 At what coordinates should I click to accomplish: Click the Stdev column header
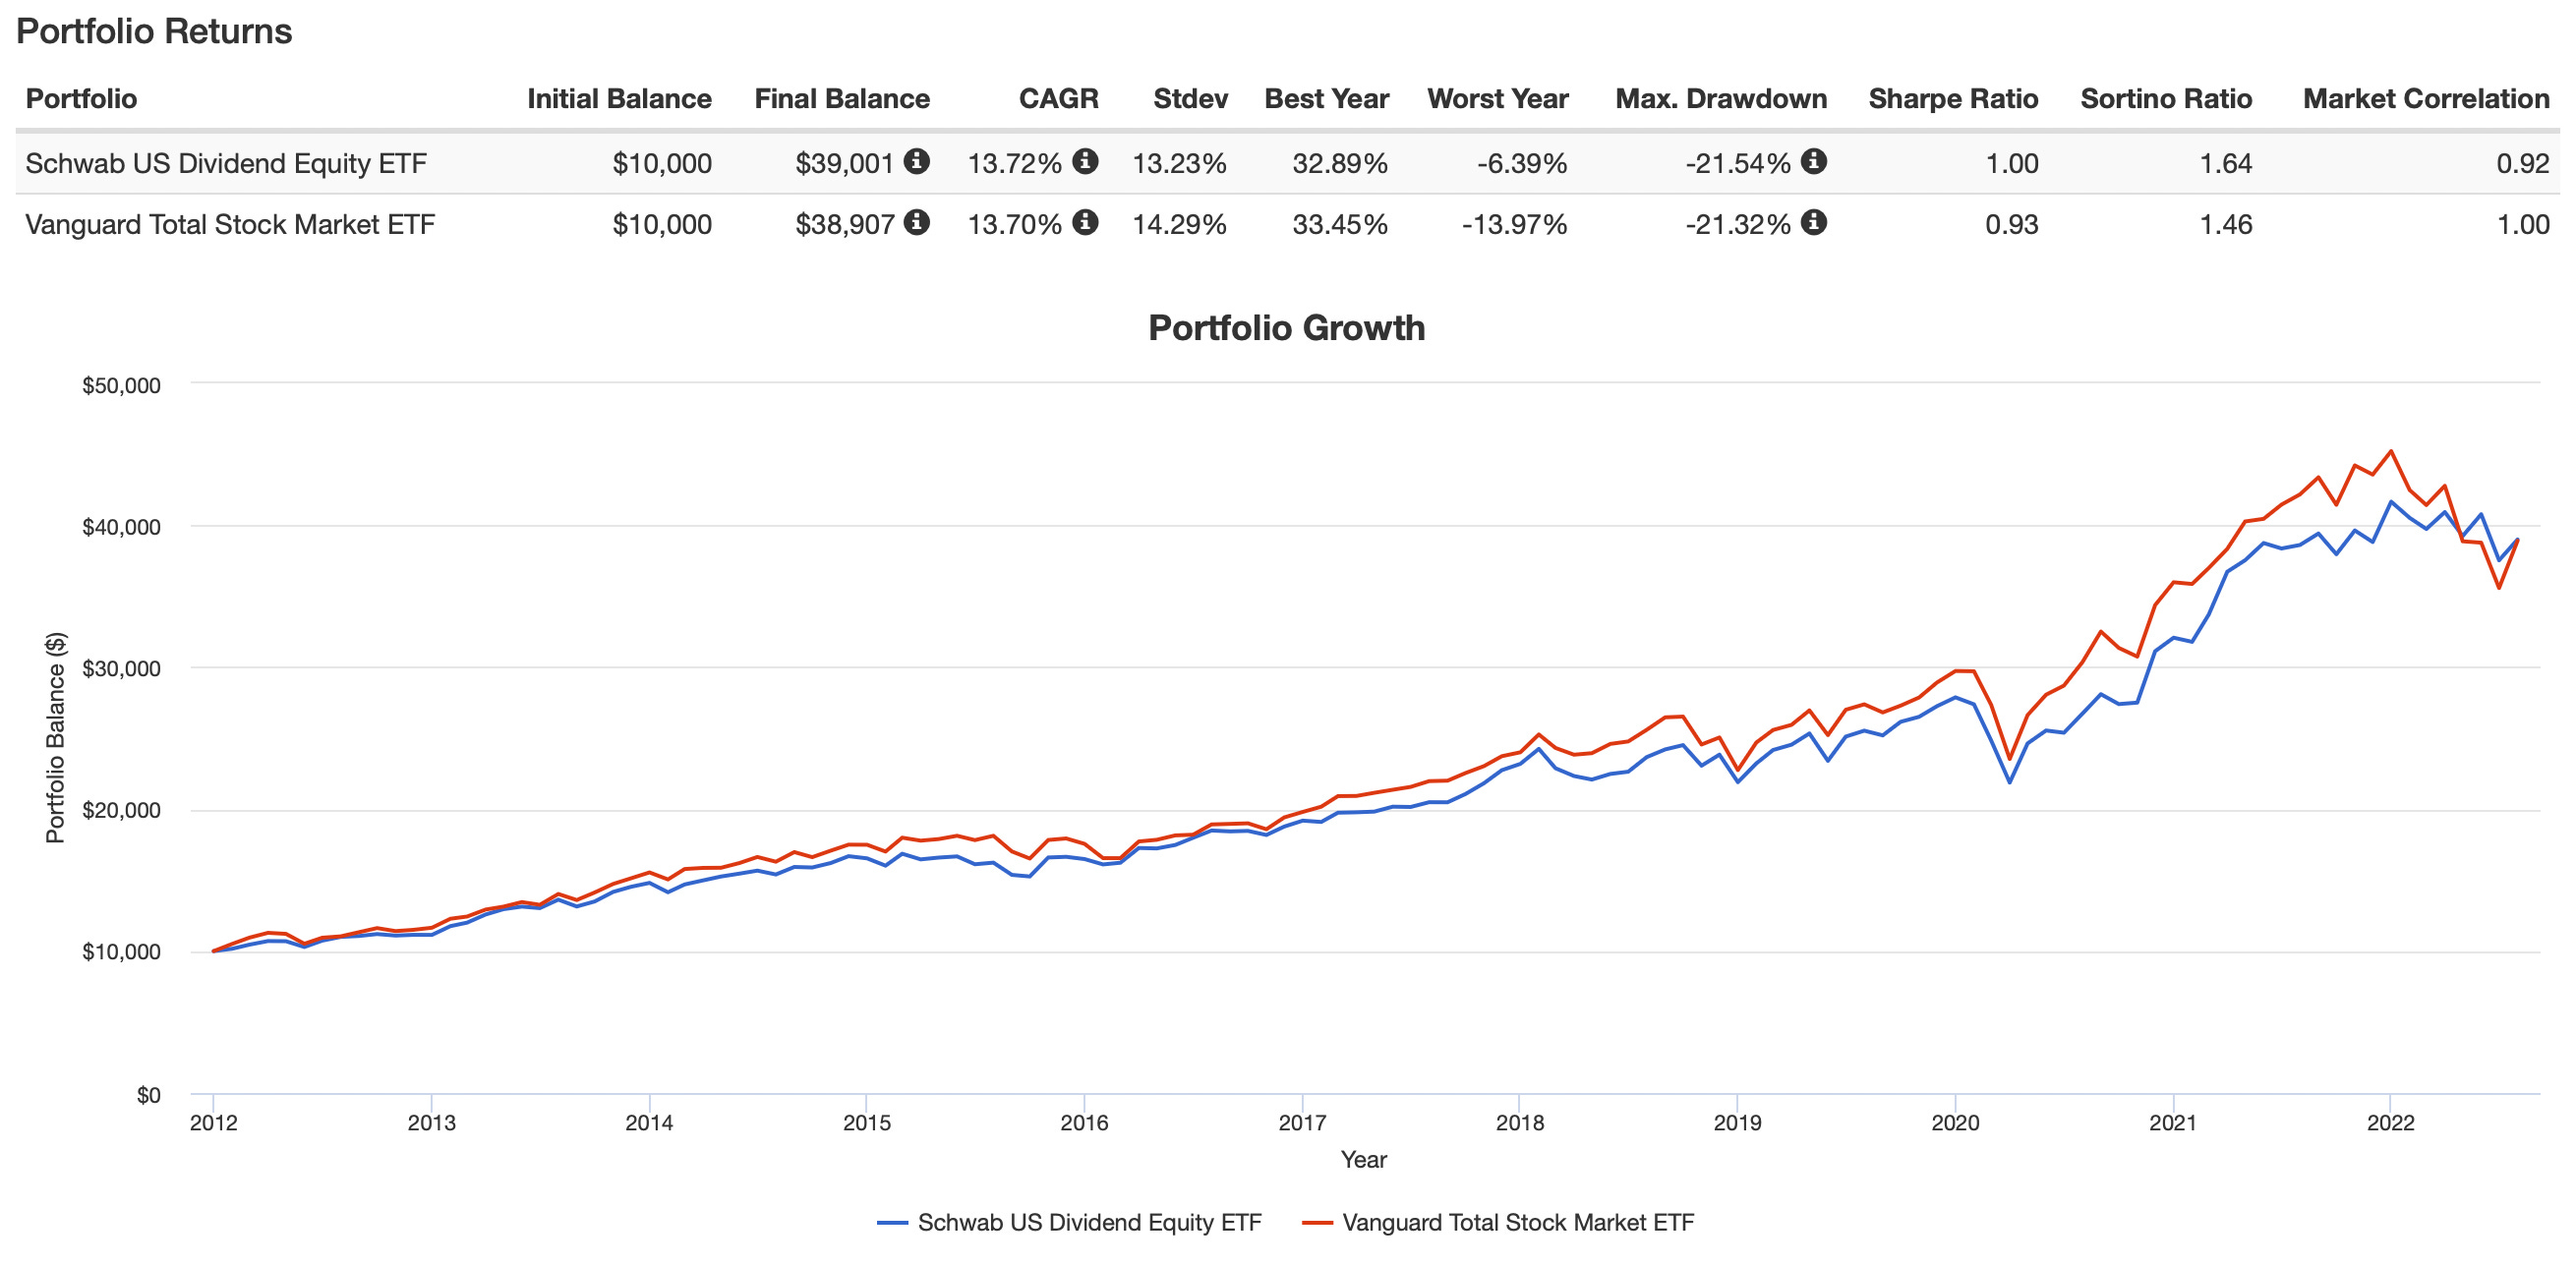1190,99
